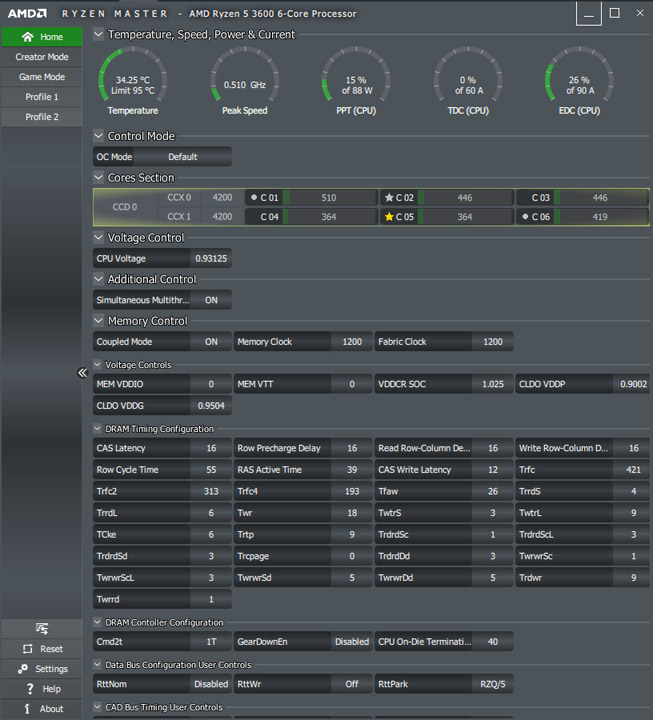Viewport: 653px width, 720px height.
Task: Collapse the Control Mode section
Action: [98, 136]
